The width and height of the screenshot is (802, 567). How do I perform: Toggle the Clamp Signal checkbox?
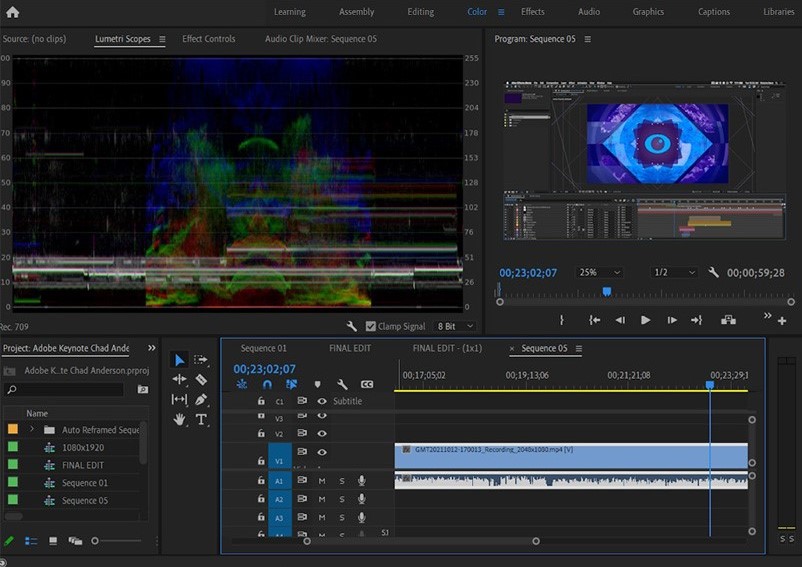pyautogui.click(x=371, y=326)
